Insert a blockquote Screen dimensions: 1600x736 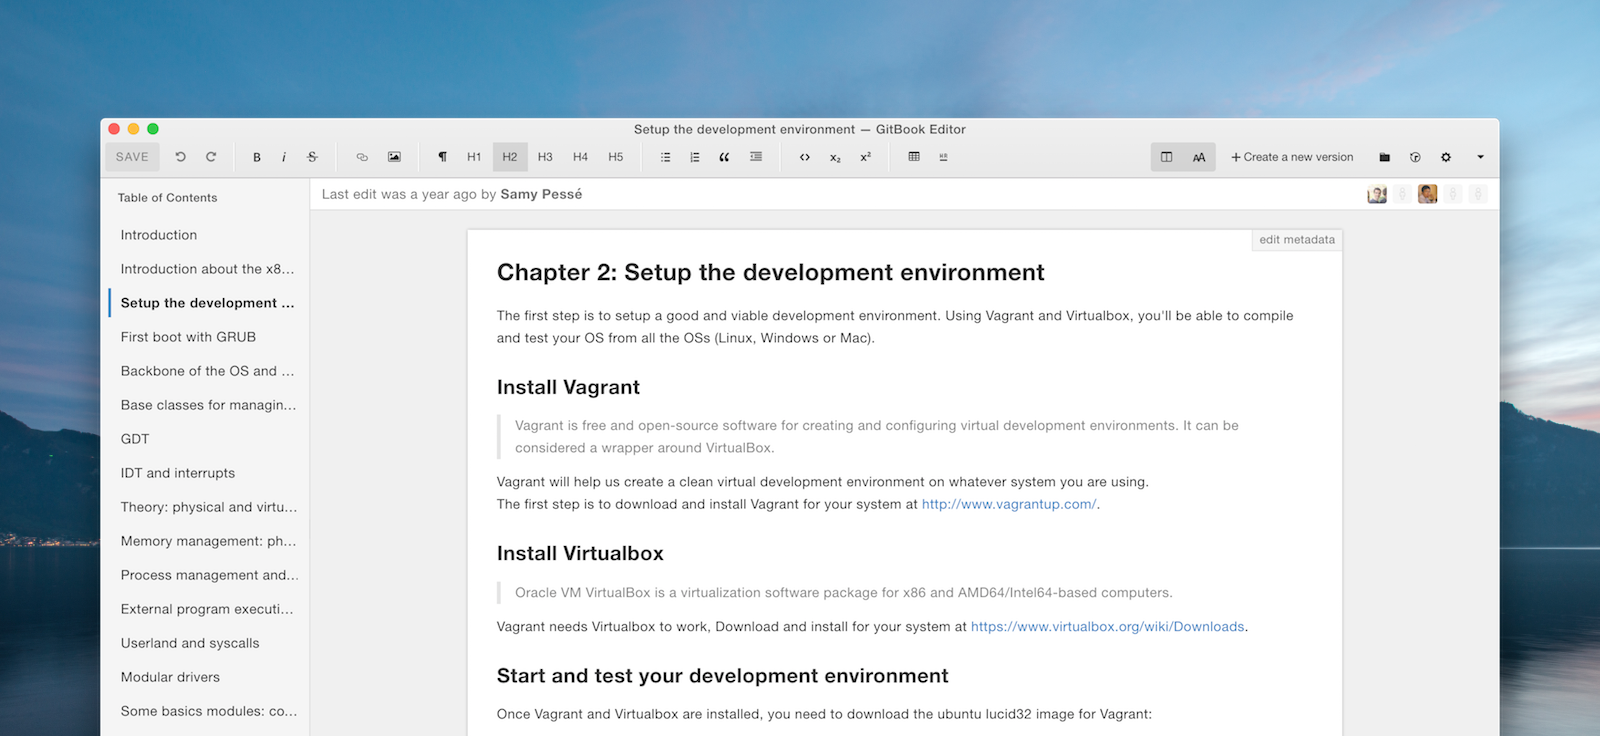(724, 157)
